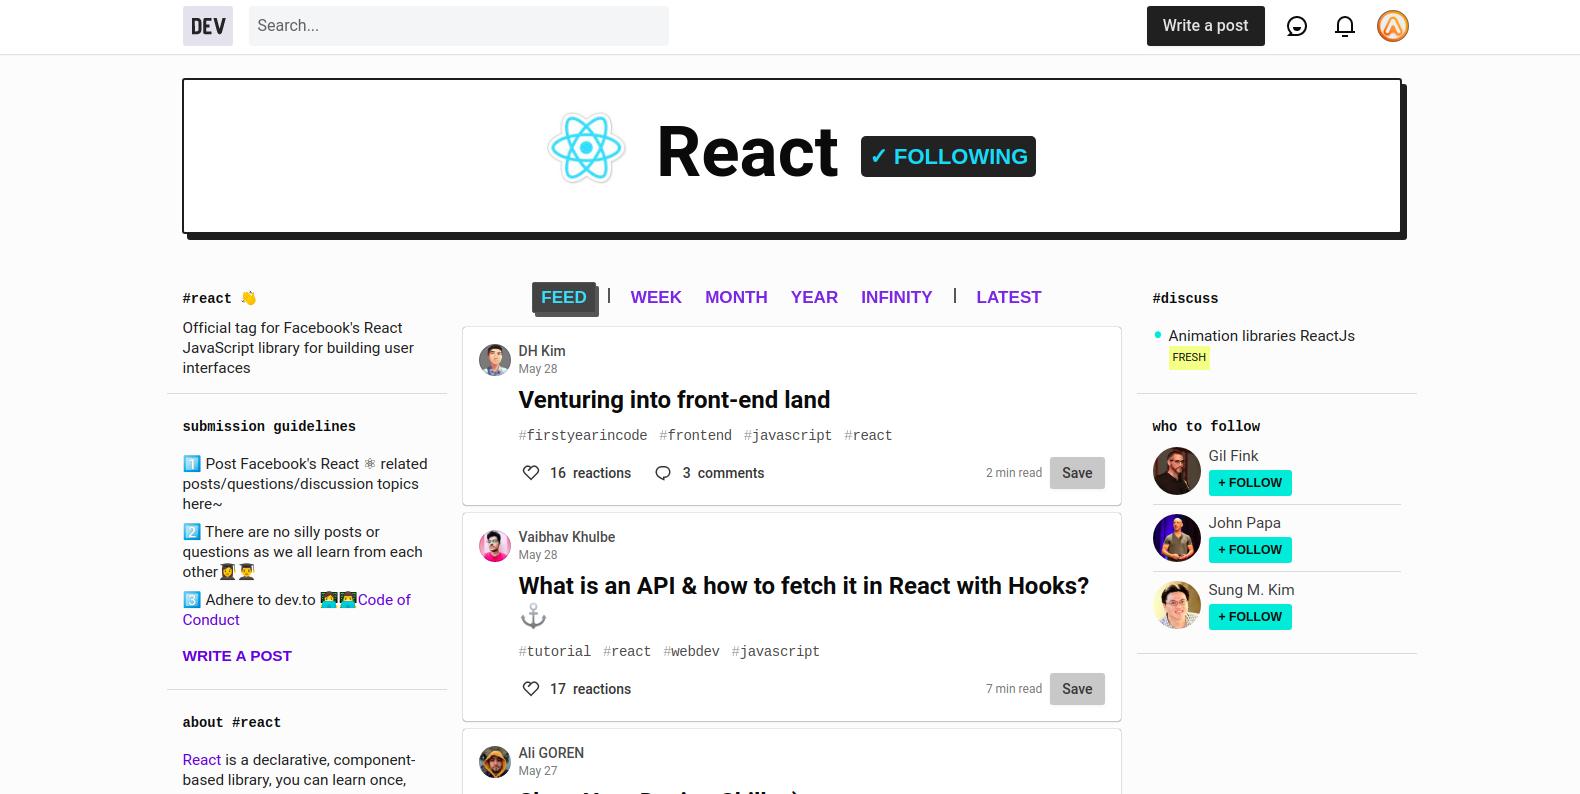Click the heart icon on Vaibhav Khulbe's post

pos(531,689)
